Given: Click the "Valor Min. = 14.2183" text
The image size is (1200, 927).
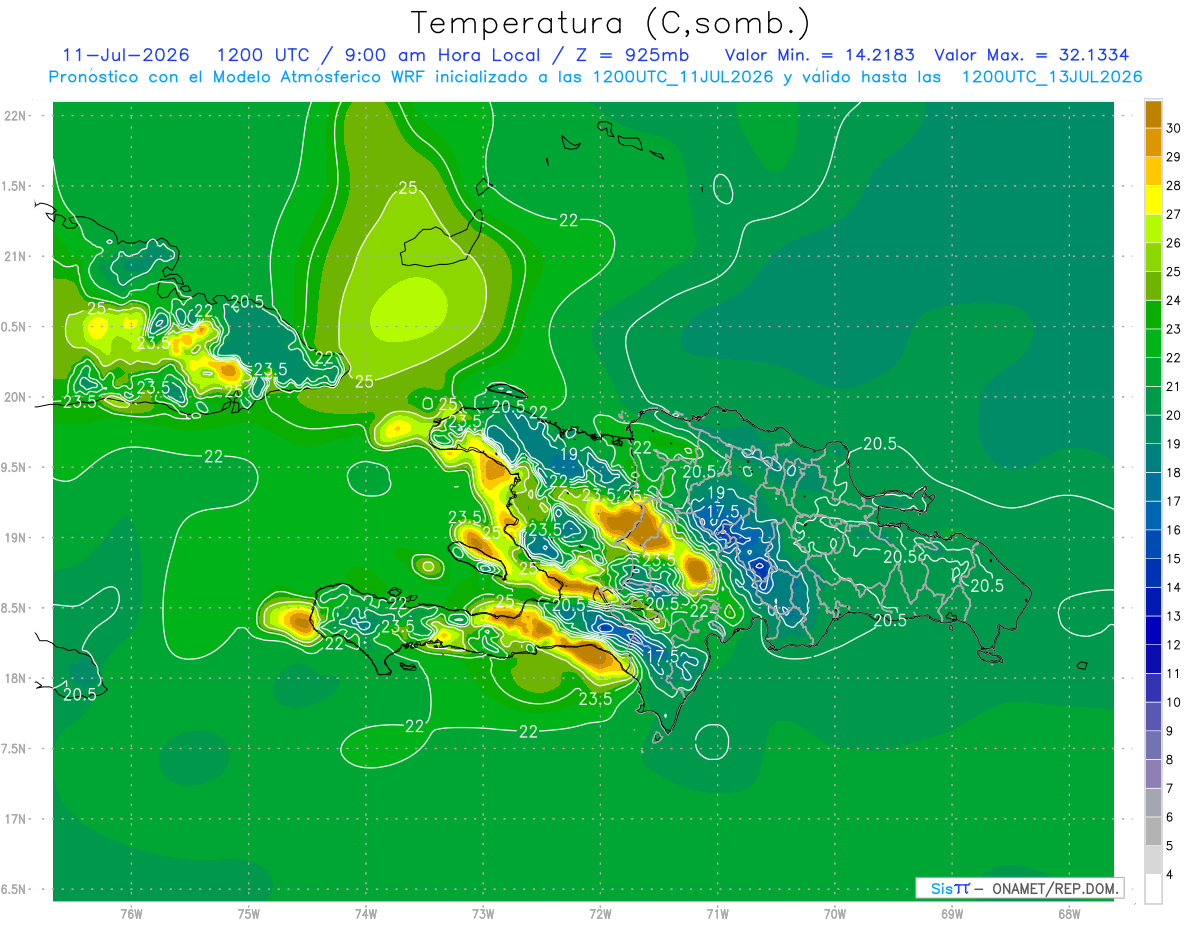Looking at the screenshot, I should tap(819, 55).
